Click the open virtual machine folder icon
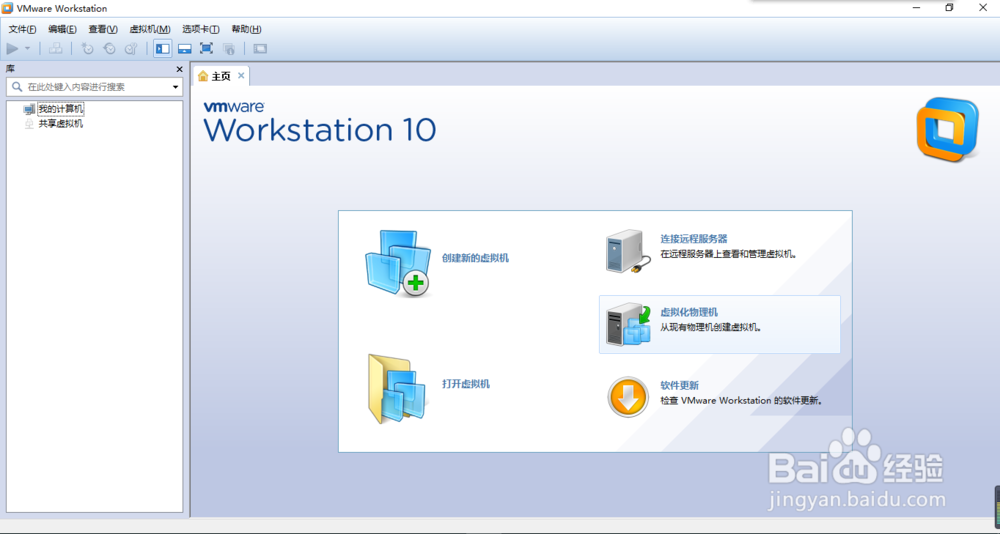 click(x=396, y=389)
